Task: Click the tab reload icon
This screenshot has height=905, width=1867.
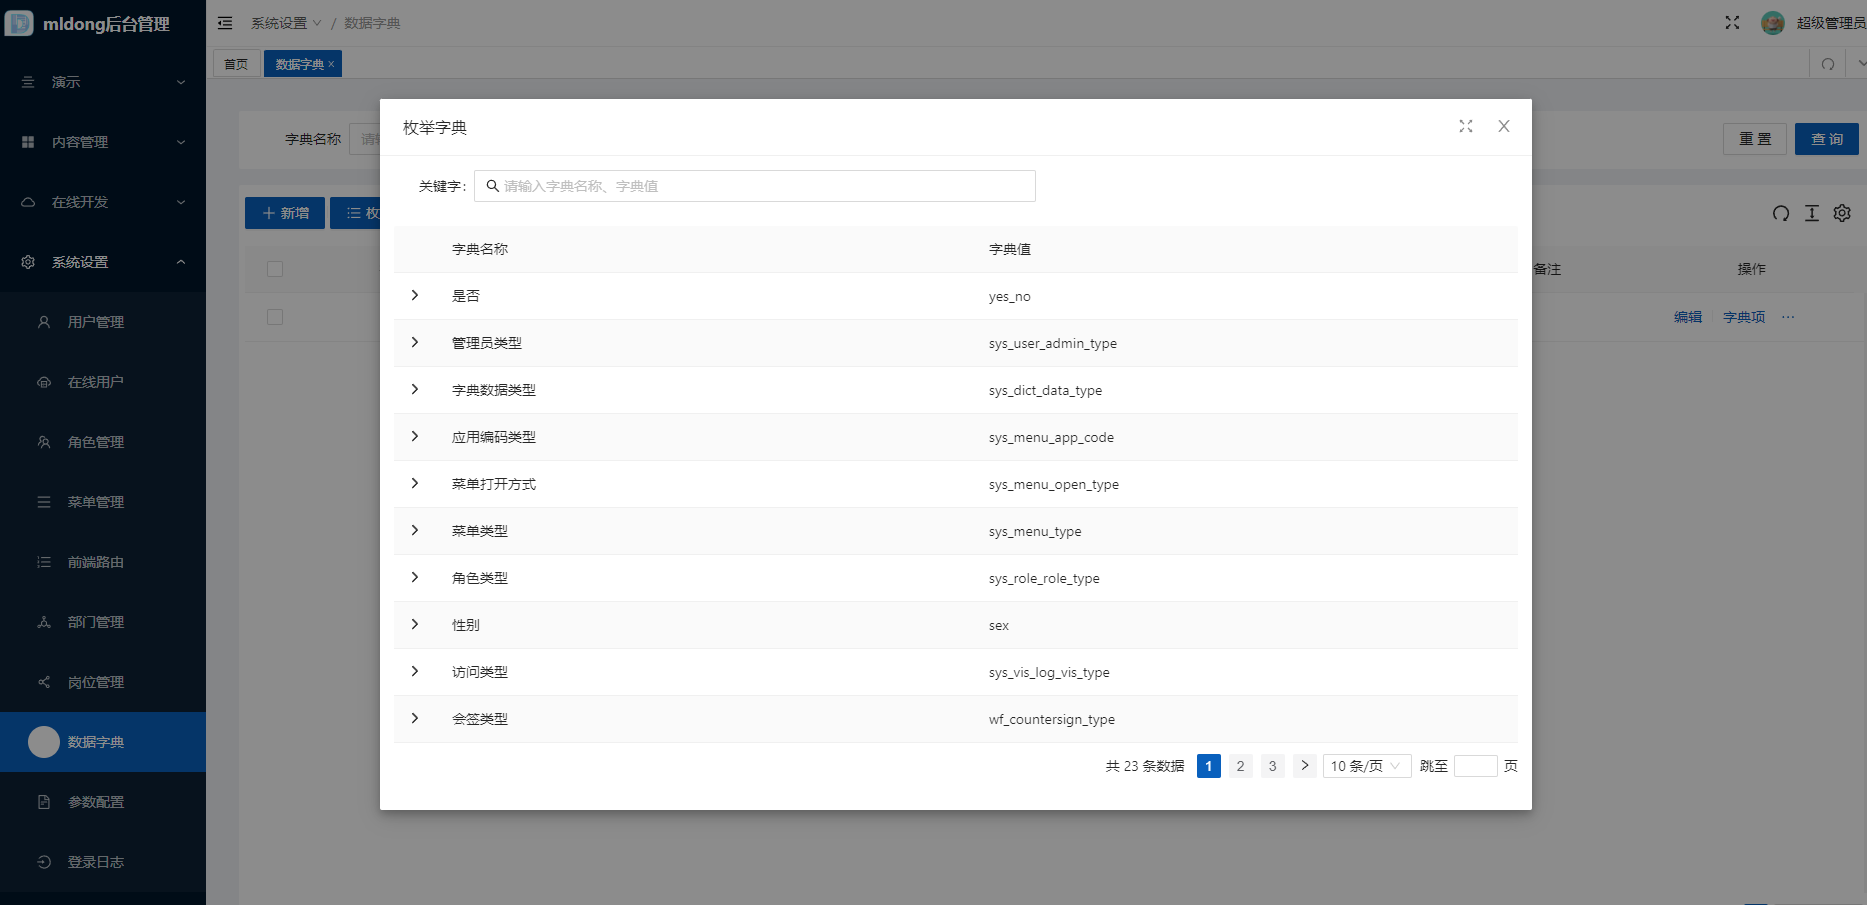Action: [1827, 64]
